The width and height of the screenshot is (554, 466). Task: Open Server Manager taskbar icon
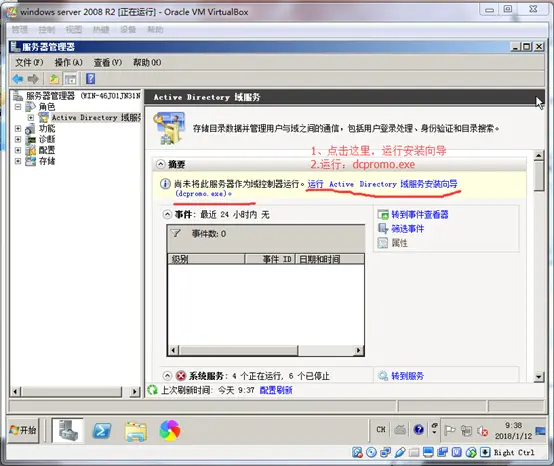[x=68, y=430]
